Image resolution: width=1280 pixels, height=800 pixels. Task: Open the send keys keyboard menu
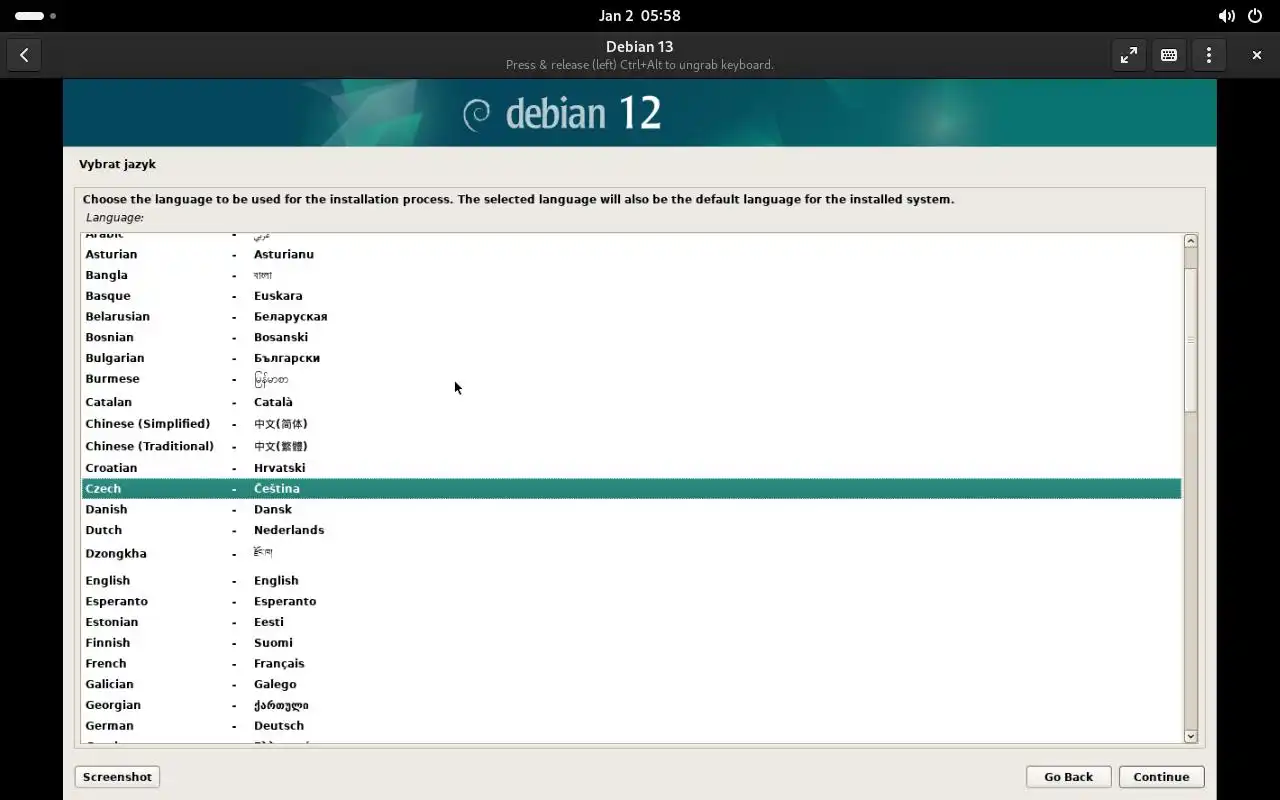click(1169, 55)
